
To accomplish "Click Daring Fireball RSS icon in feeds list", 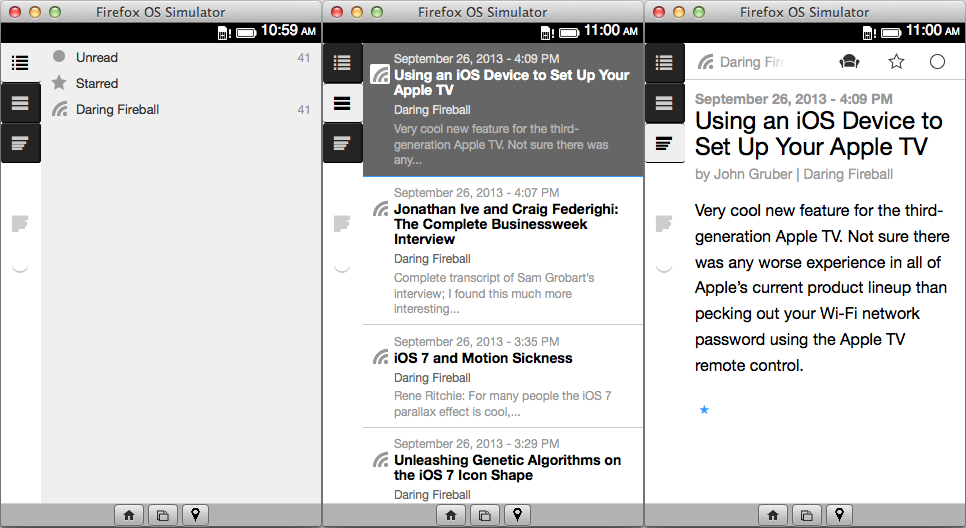I will 60,110.
